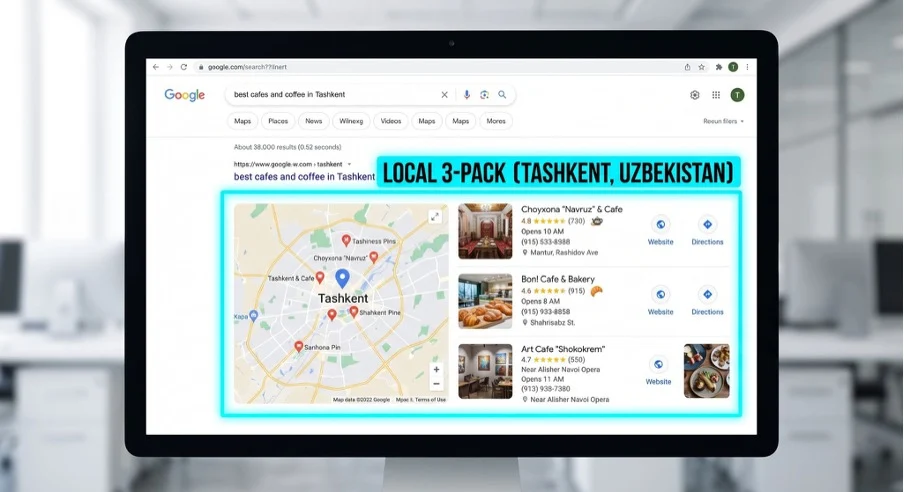Click the Tashiness Pins map marker
The image size is (904, 492).
point(346,239)
